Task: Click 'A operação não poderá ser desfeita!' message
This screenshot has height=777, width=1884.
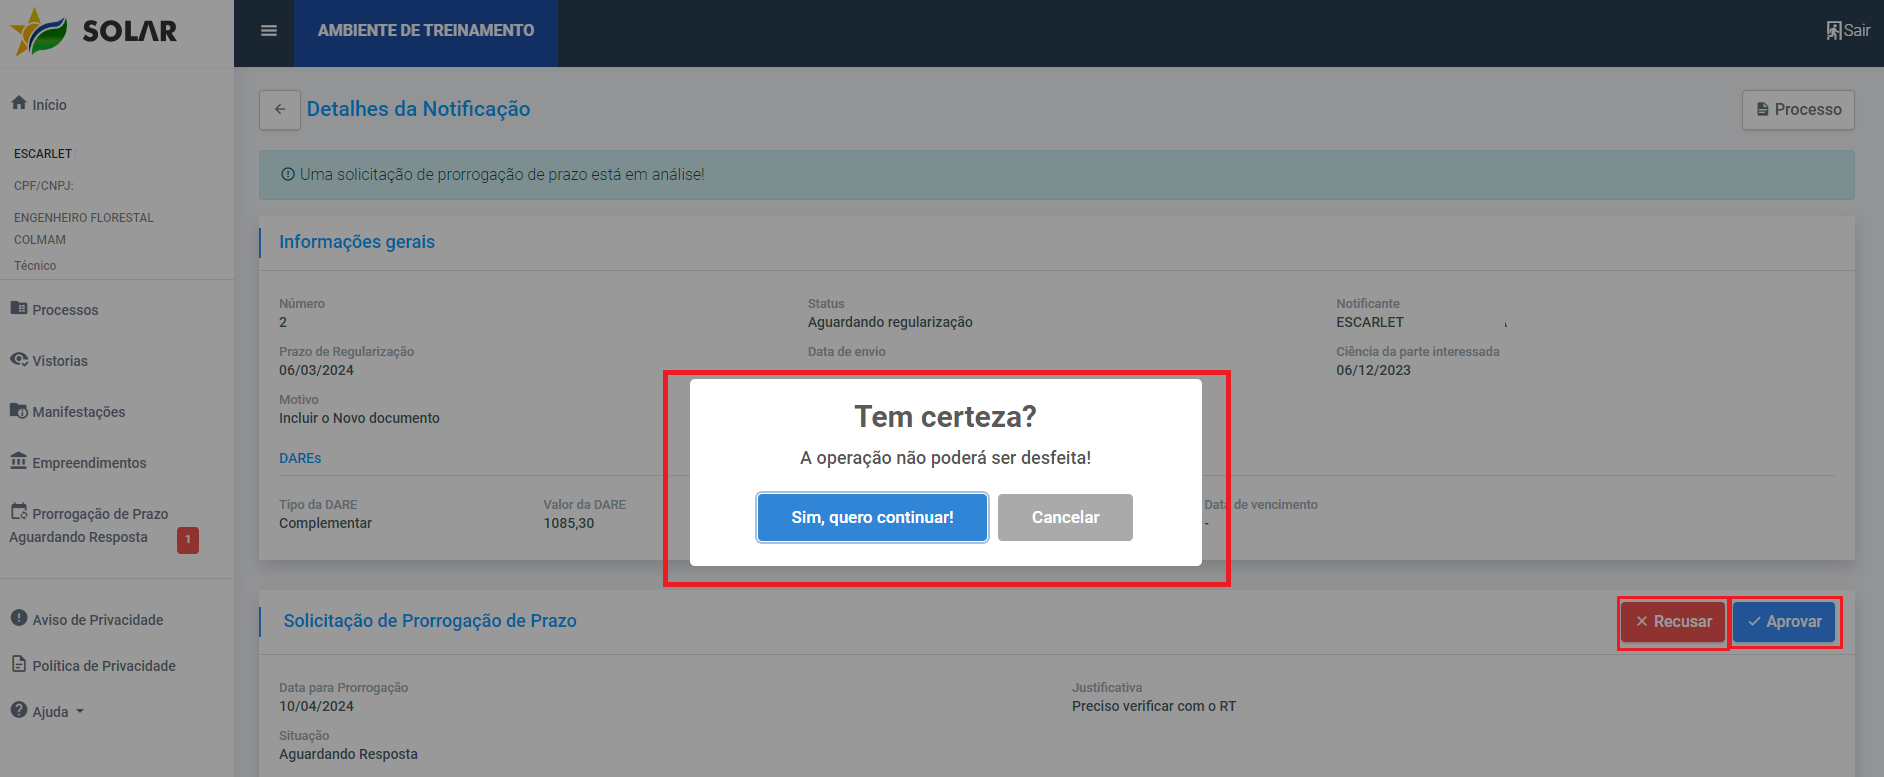Action: (945, 458)
